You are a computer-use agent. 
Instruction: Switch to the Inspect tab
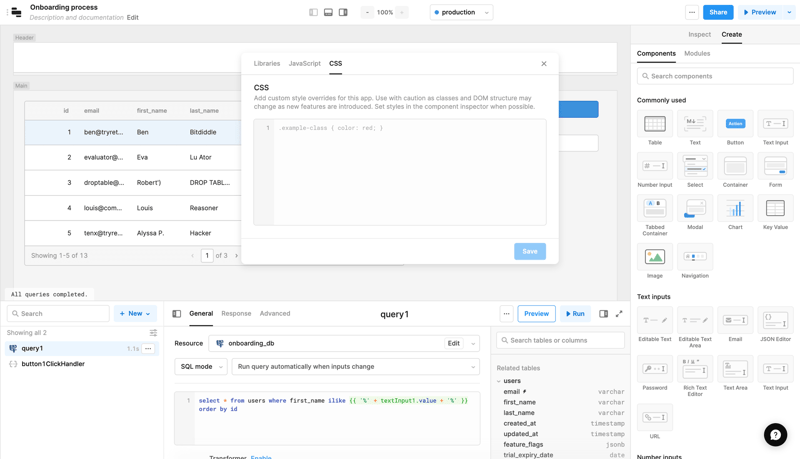(699, 34)
